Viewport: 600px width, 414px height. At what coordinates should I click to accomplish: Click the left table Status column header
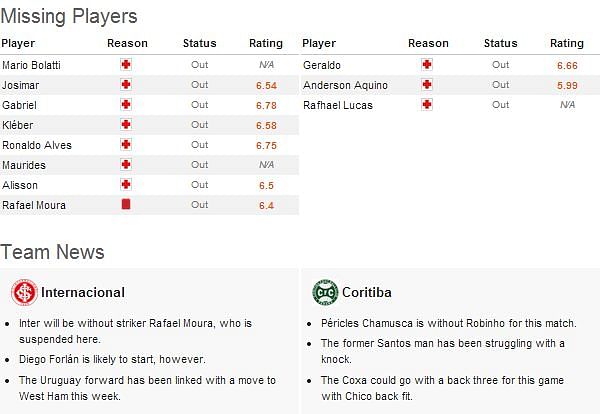199,43
